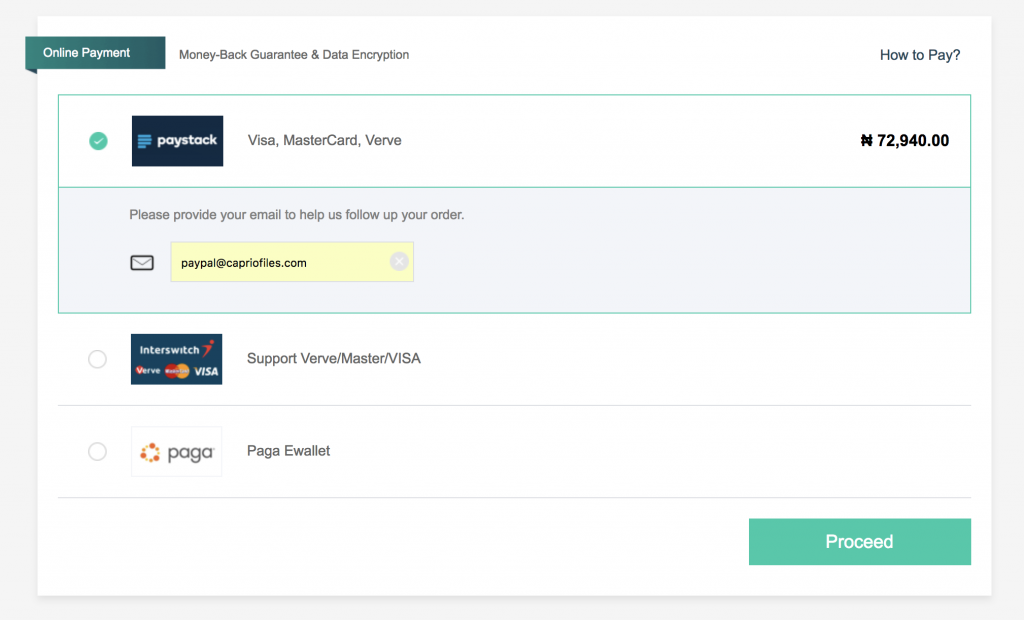Select the Interswitch payment radio button
Viewport: 1024px width, 620px height.
97,359
